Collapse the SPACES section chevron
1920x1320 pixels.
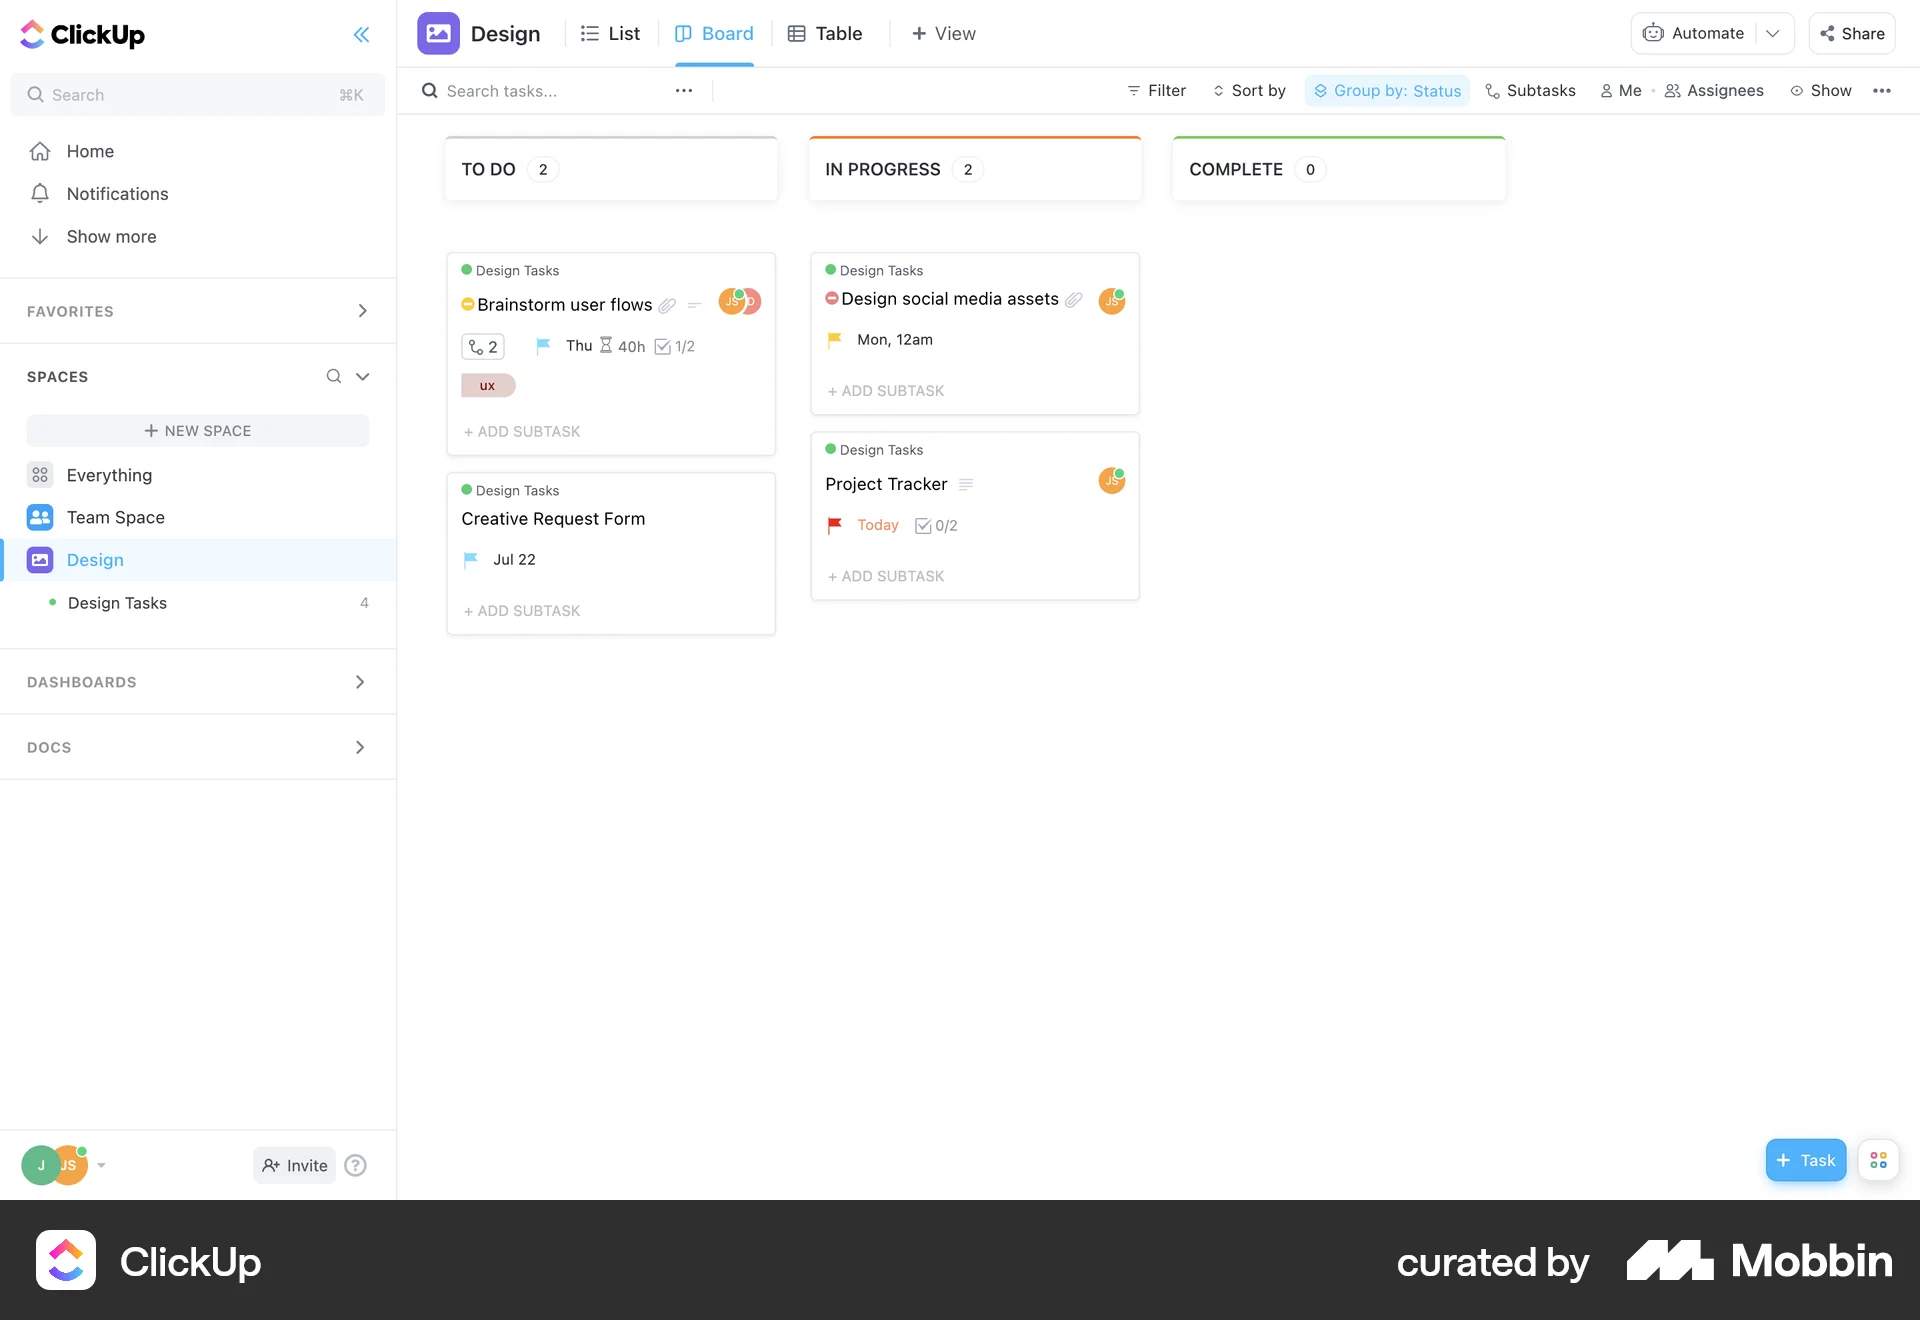coord(362,376)
